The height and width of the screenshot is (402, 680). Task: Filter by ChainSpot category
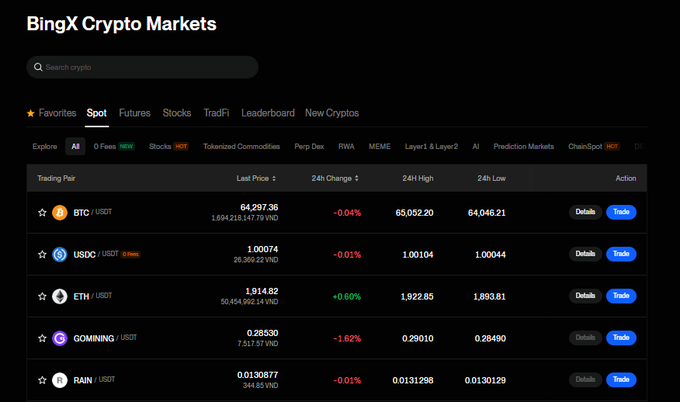(x=594, y=147)
